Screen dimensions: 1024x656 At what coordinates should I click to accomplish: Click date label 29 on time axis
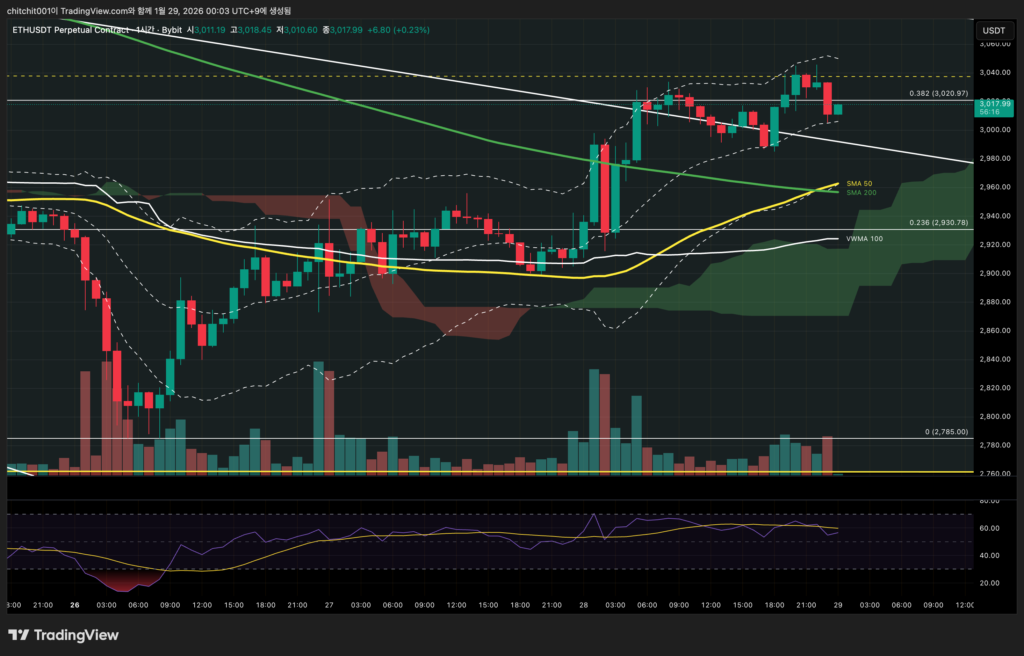click(x=836, y=605)
